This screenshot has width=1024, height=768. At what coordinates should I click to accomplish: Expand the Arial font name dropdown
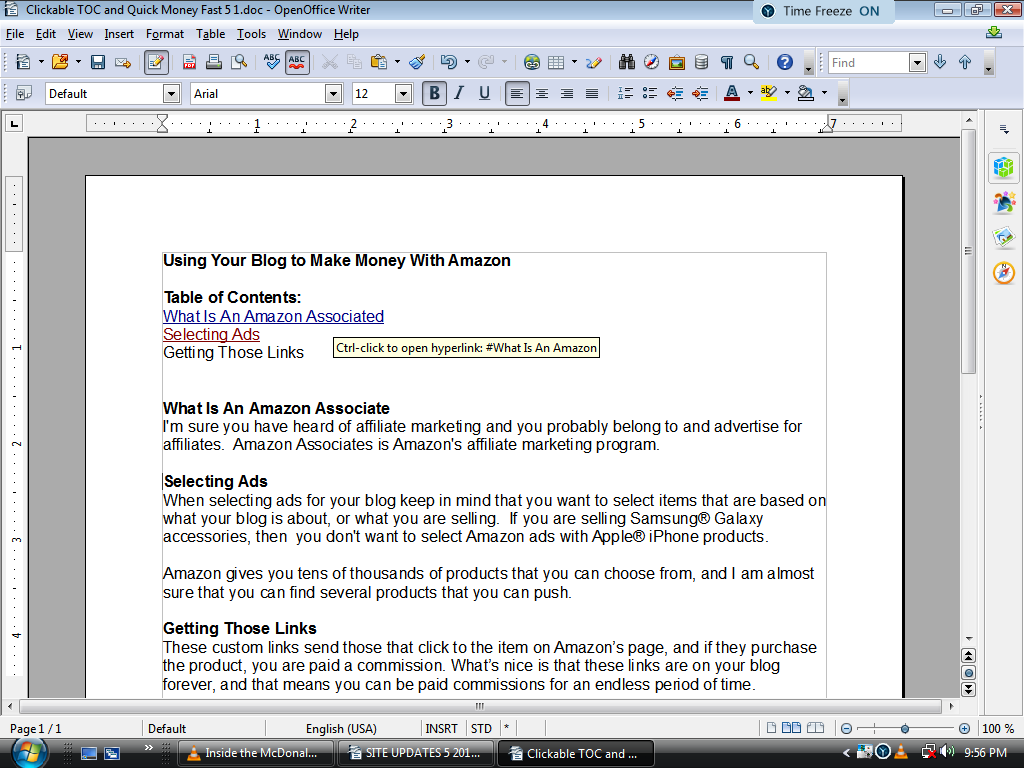pyautogui.click(x=333, y=94)
